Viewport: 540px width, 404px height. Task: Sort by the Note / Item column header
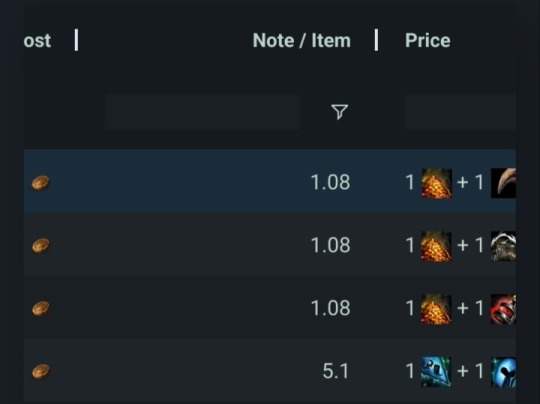tap(302, 41)
